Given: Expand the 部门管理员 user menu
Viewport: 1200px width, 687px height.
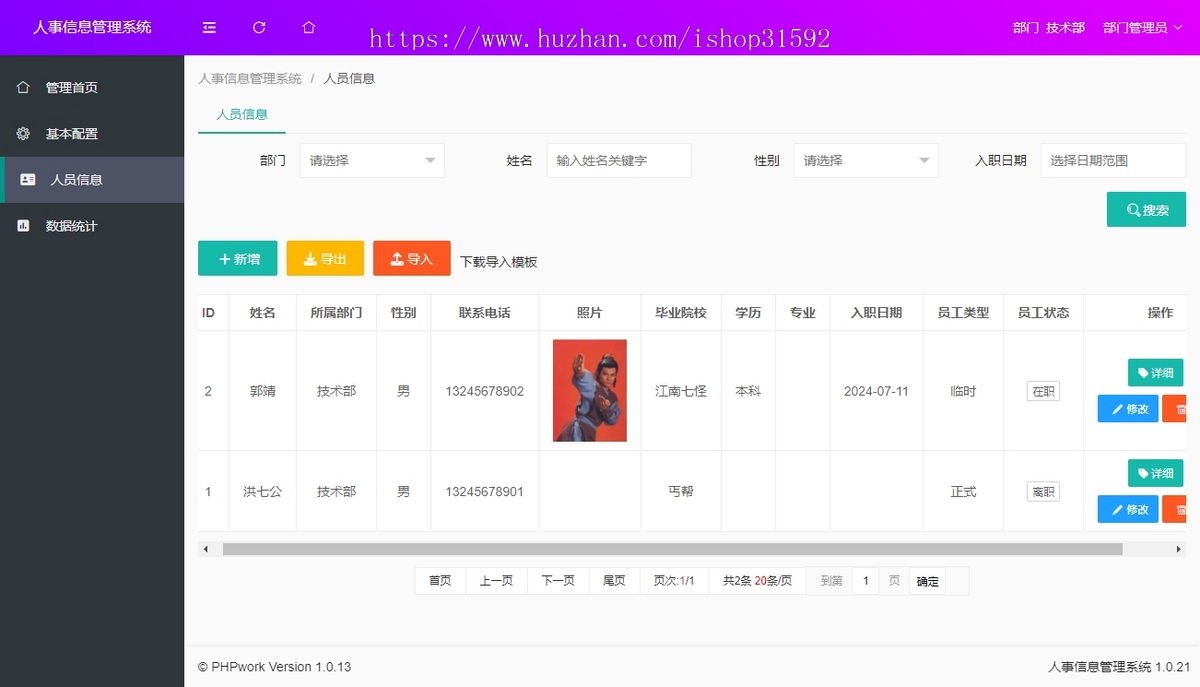Looking at the screenshot, I should click(x=1143, y=28).
